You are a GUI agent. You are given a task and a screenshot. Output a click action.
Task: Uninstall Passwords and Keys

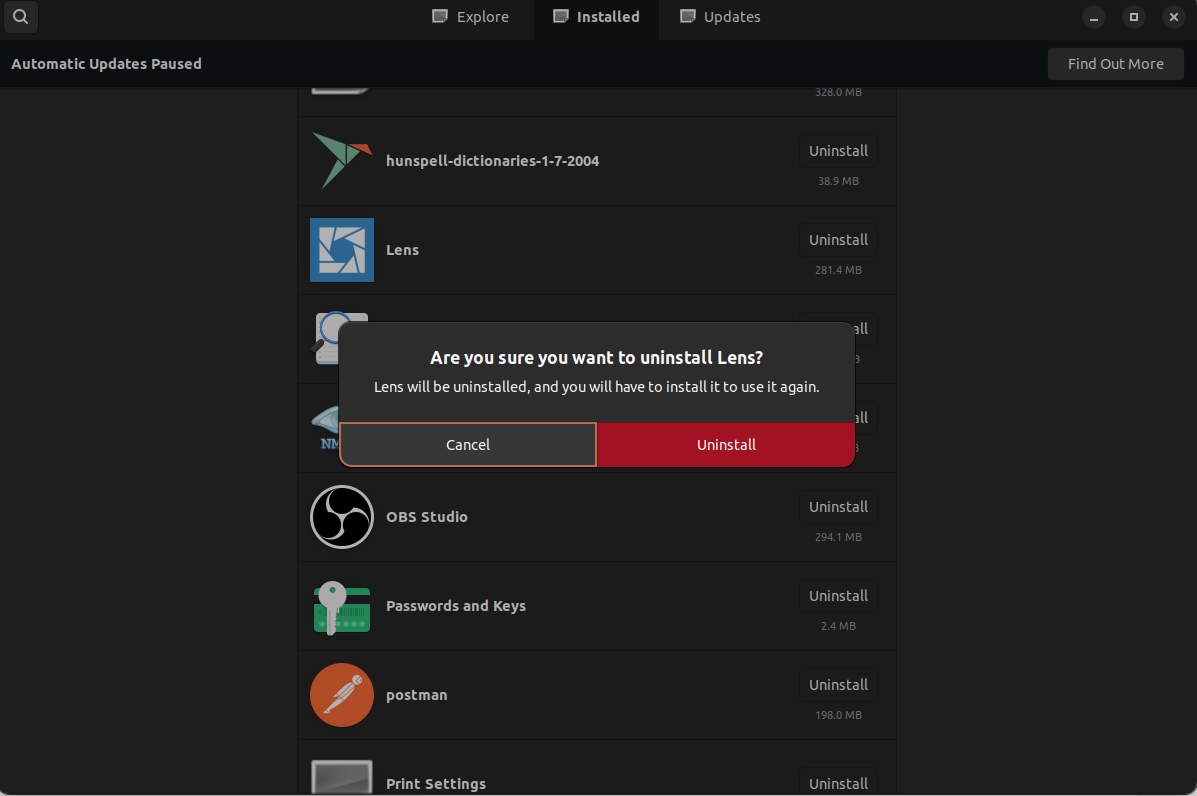(838, 596)
